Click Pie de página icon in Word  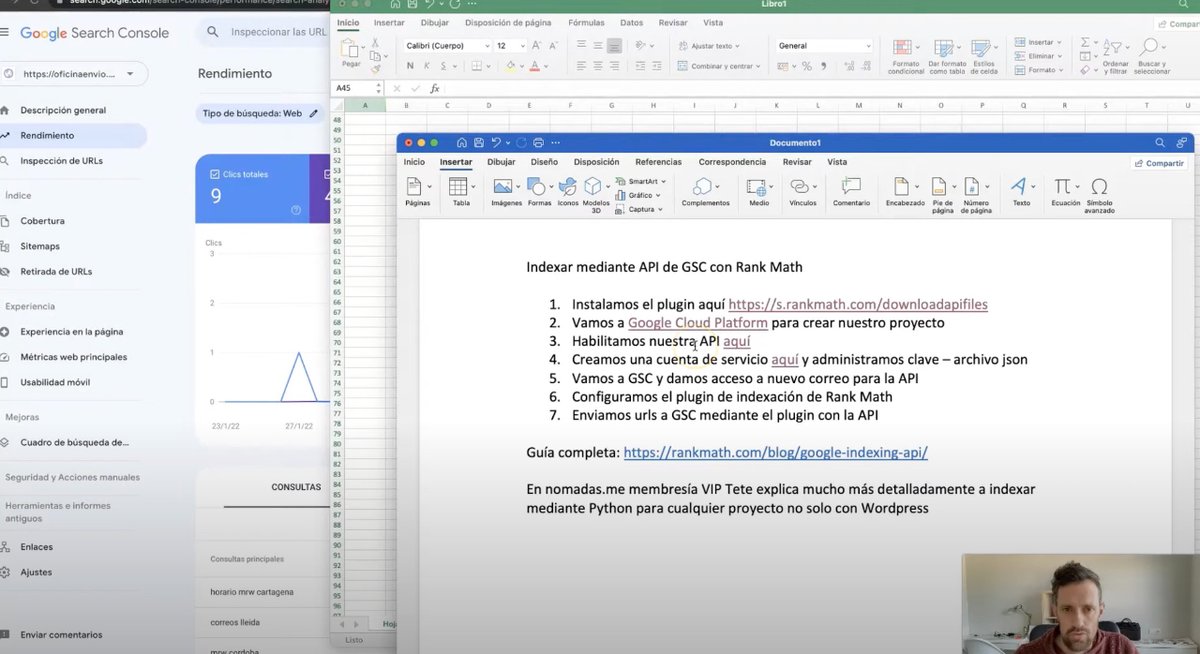coord(940,187)
